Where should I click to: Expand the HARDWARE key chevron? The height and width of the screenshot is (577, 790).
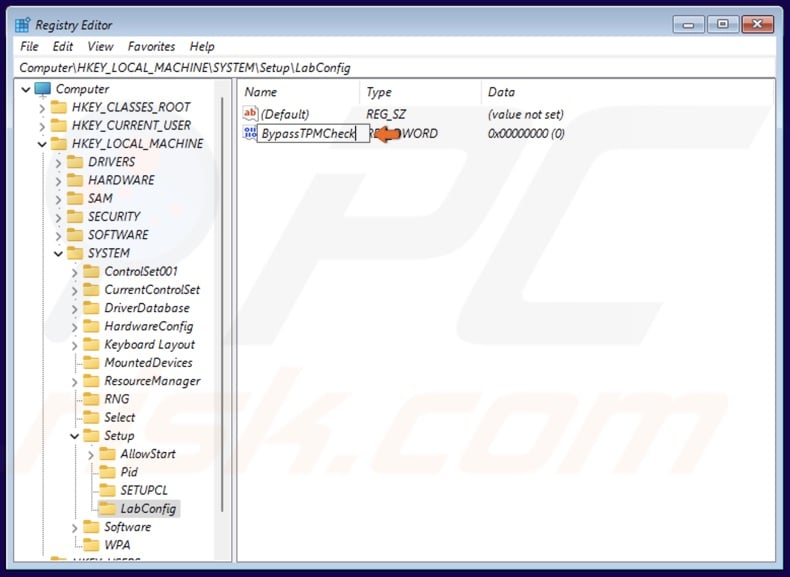click(58, 181)
